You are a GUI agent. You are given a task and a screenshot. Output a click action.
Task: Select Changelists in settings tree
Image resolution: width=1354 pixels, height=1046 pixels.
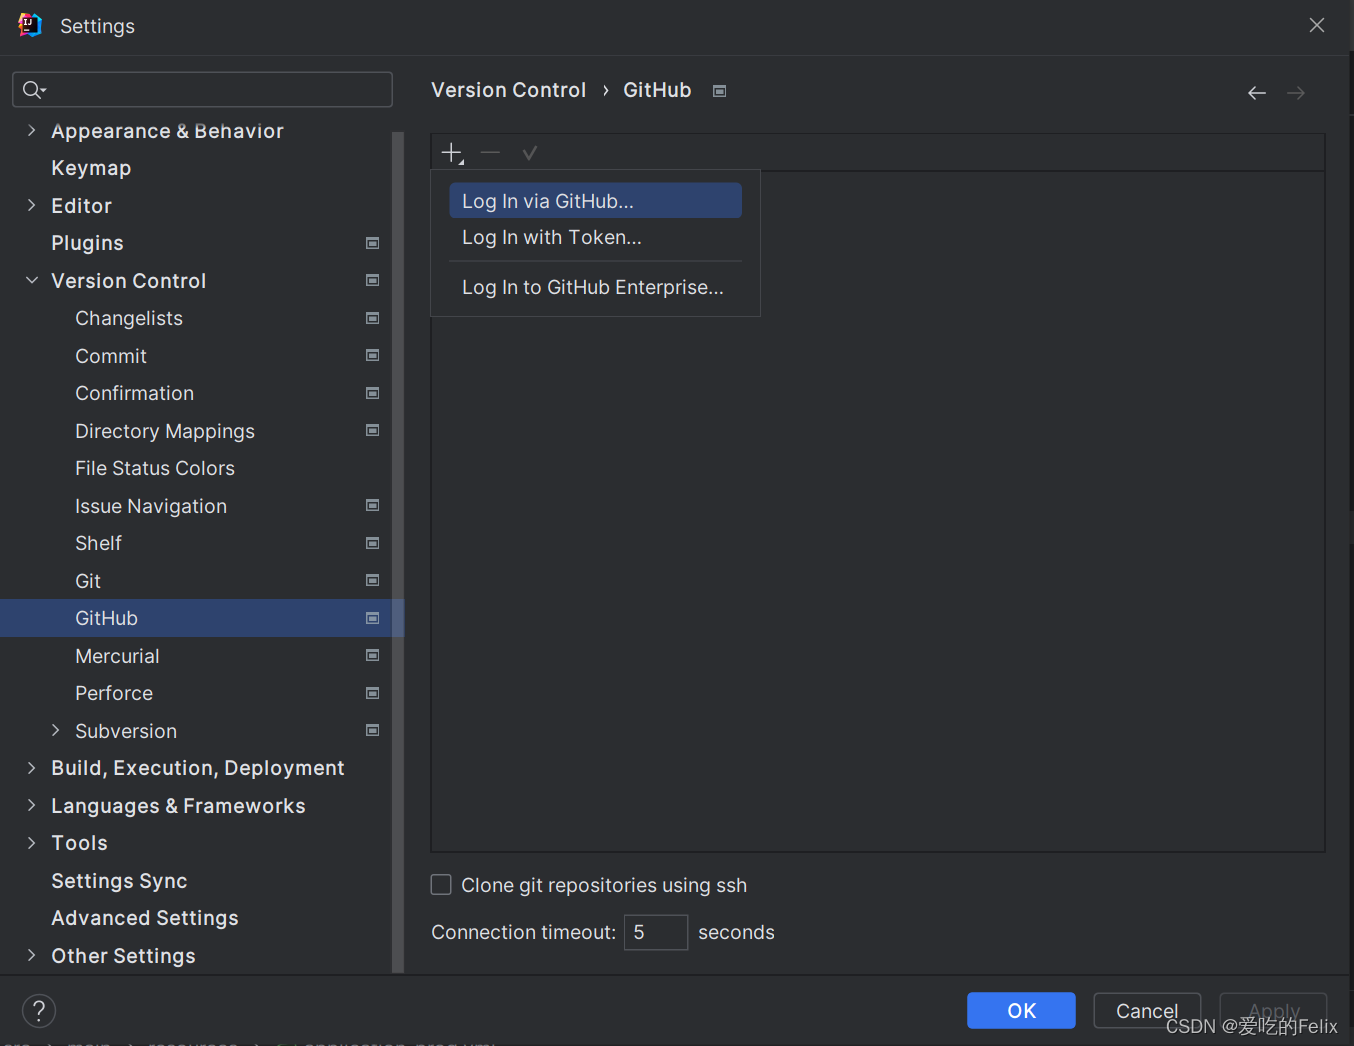click(x=129, y=318)
